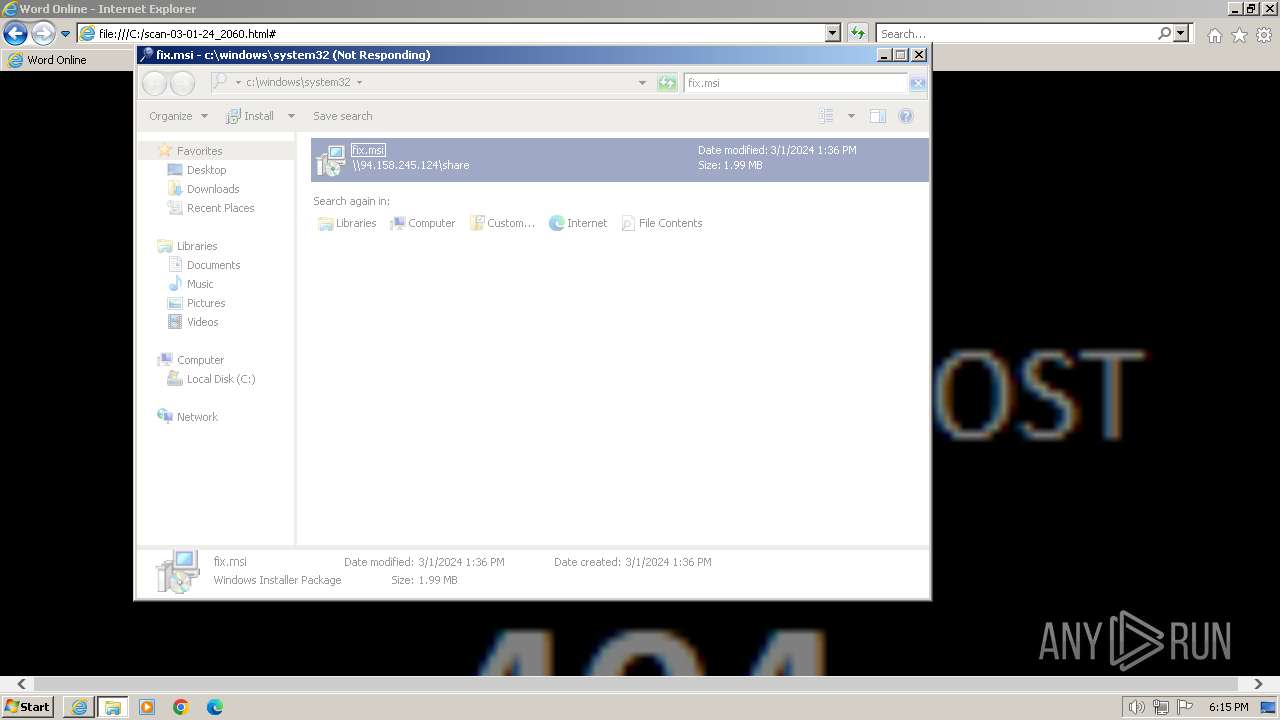Select Computer in navigation pane
Image resolution: width=1280 pixels, height=720 pixels.
[x=200, y=360]
